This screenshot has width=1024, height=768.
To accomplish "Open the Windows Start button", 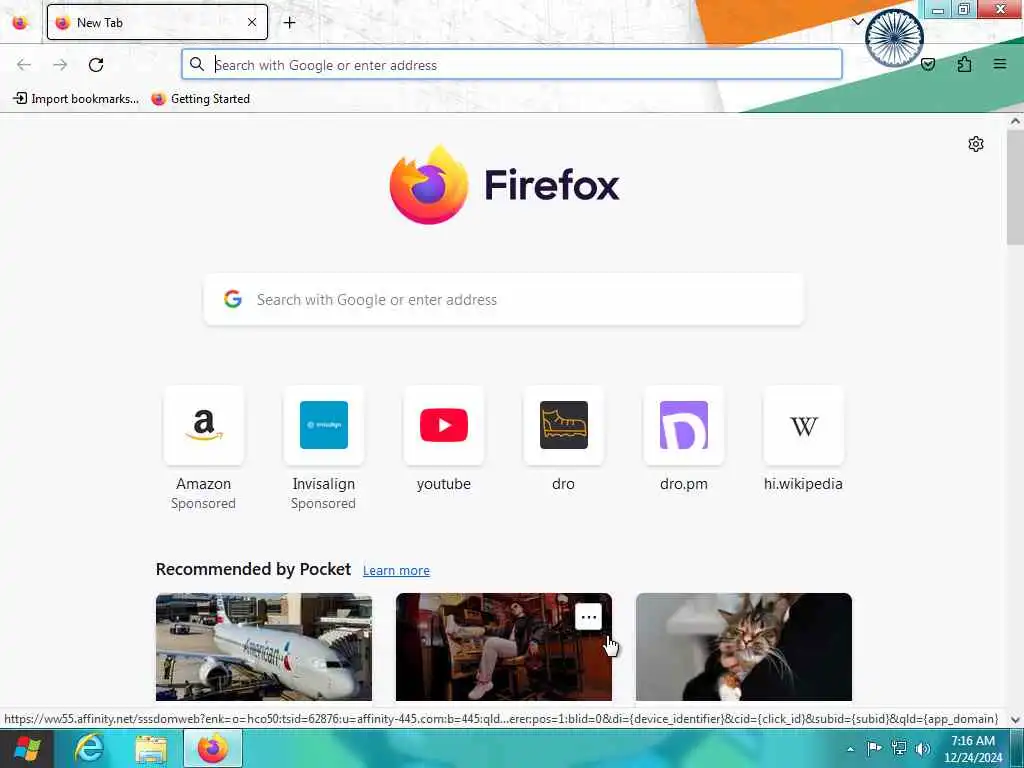I will coord(26,748).
